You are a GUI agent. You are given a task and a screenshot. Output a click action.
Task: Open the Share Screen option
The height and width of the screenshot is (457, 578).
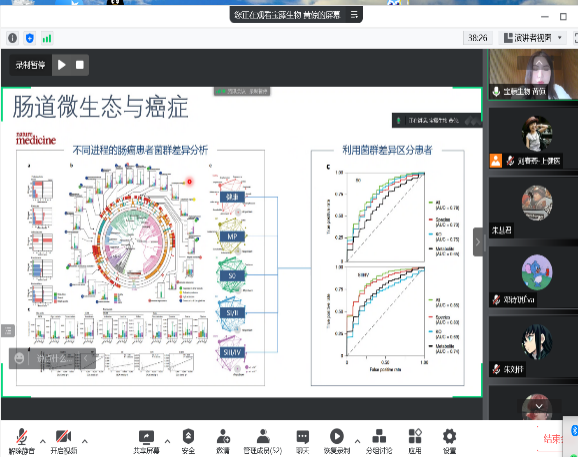pos(146,441)
